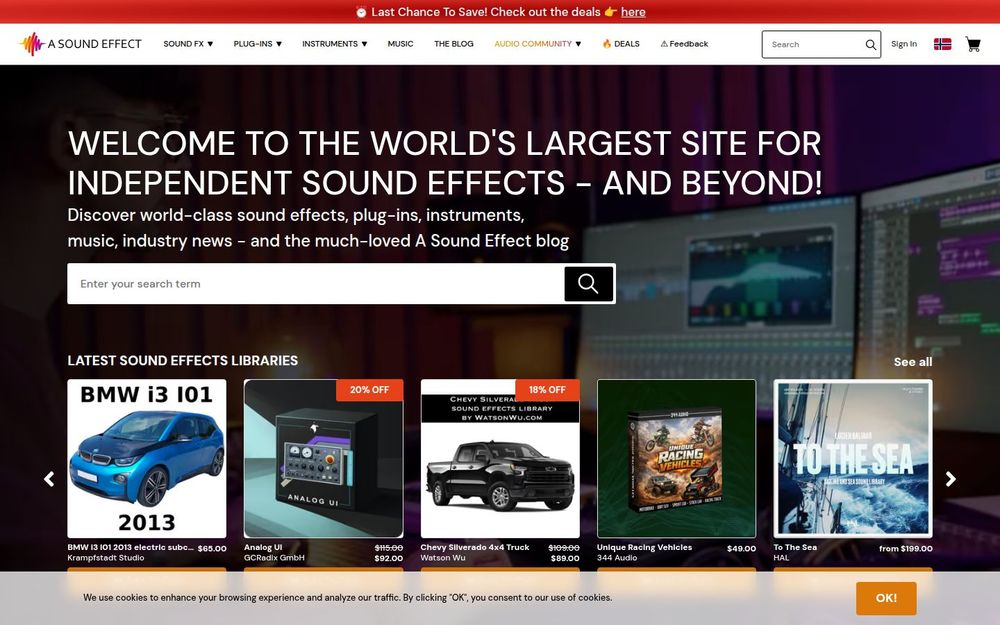The image size is (1000, 625).
Task: Go to next libraries with right arrow
Action: pos(950,479)
